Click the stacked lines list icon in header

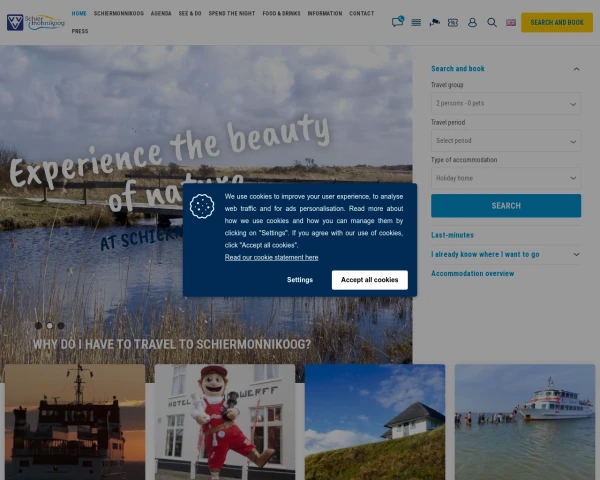416,23
